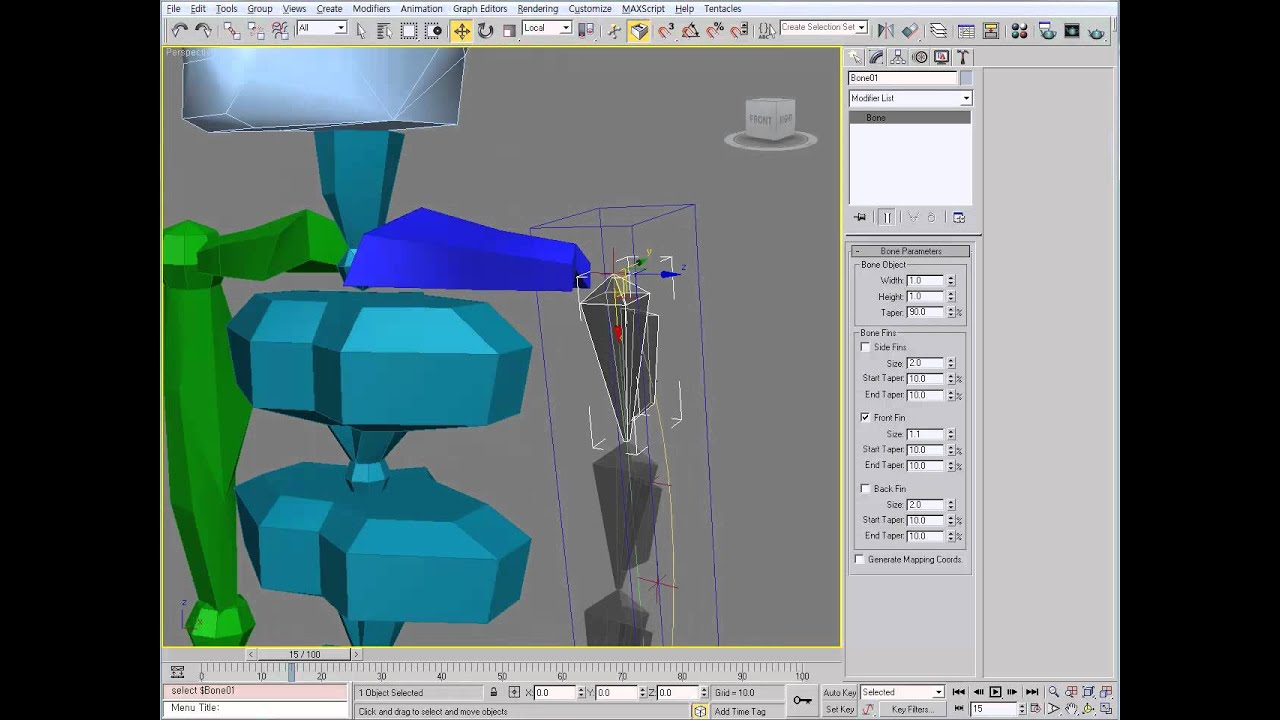Click the Bone01 object color swatch
Screen dimensions: 1280x720
pyautogui.click(x=966, y=78)
